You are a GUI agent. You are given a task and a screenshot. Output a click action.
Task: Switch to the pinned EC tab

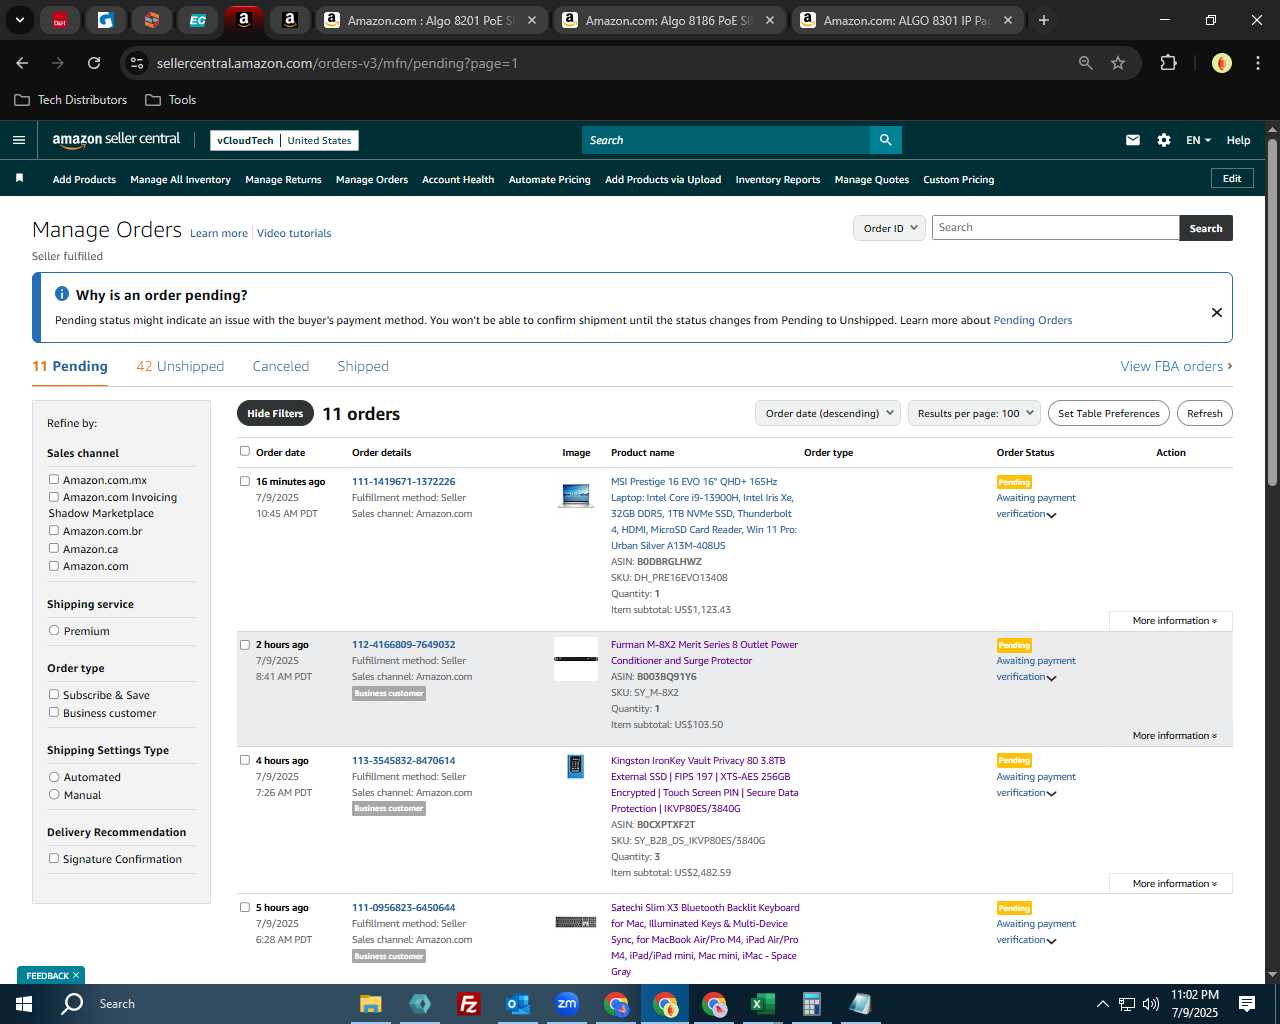pyautogui.click(x=198, y=20)
